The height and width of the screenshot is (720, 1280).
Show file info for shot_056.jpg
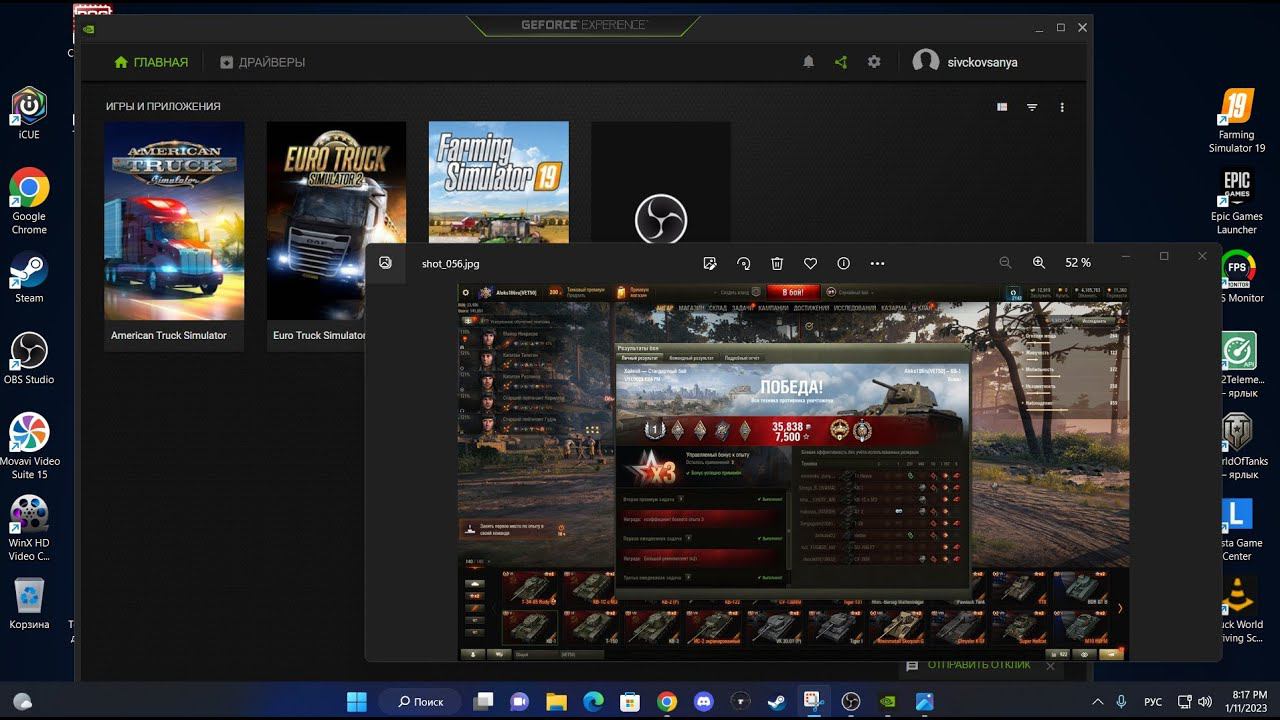point(843,263)
